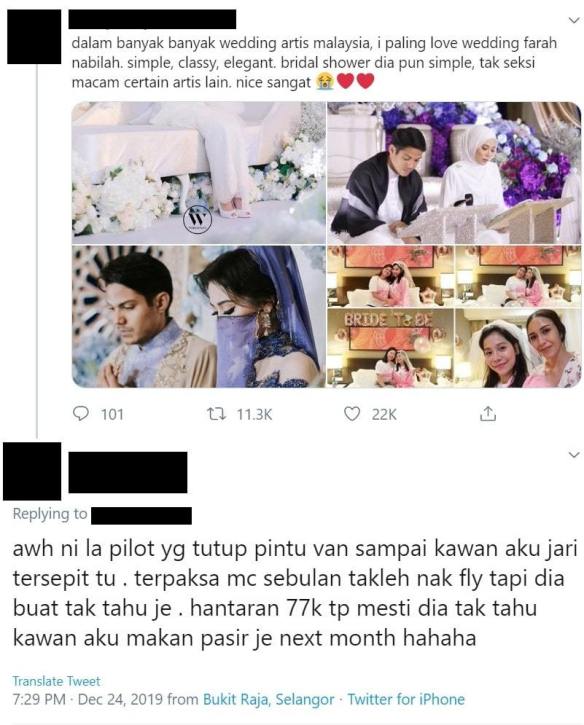Viewport: 584px width, 725px height.
Task: Open the top tweet author's redacted name
Action: 152,20
